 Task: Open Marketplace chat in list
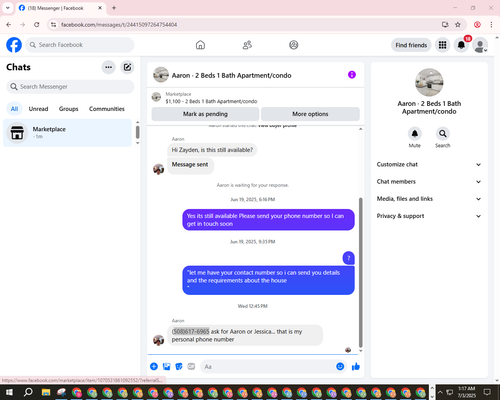tap(67, 133)
